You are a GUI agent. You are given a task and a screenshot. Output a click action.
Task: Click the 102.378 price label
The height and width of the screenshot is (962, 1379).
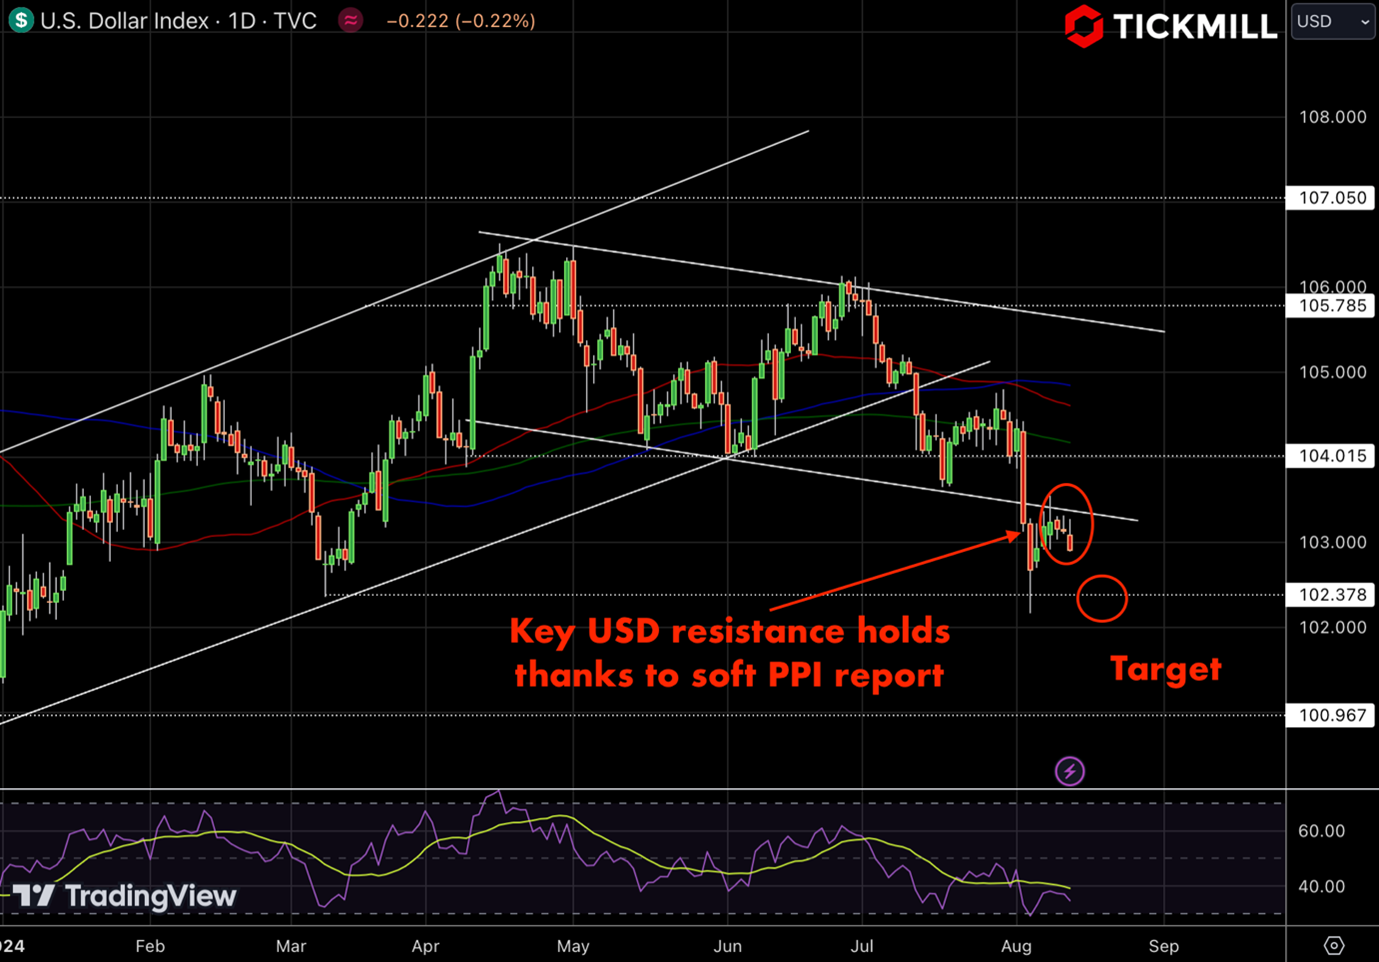coord(1332,595)
